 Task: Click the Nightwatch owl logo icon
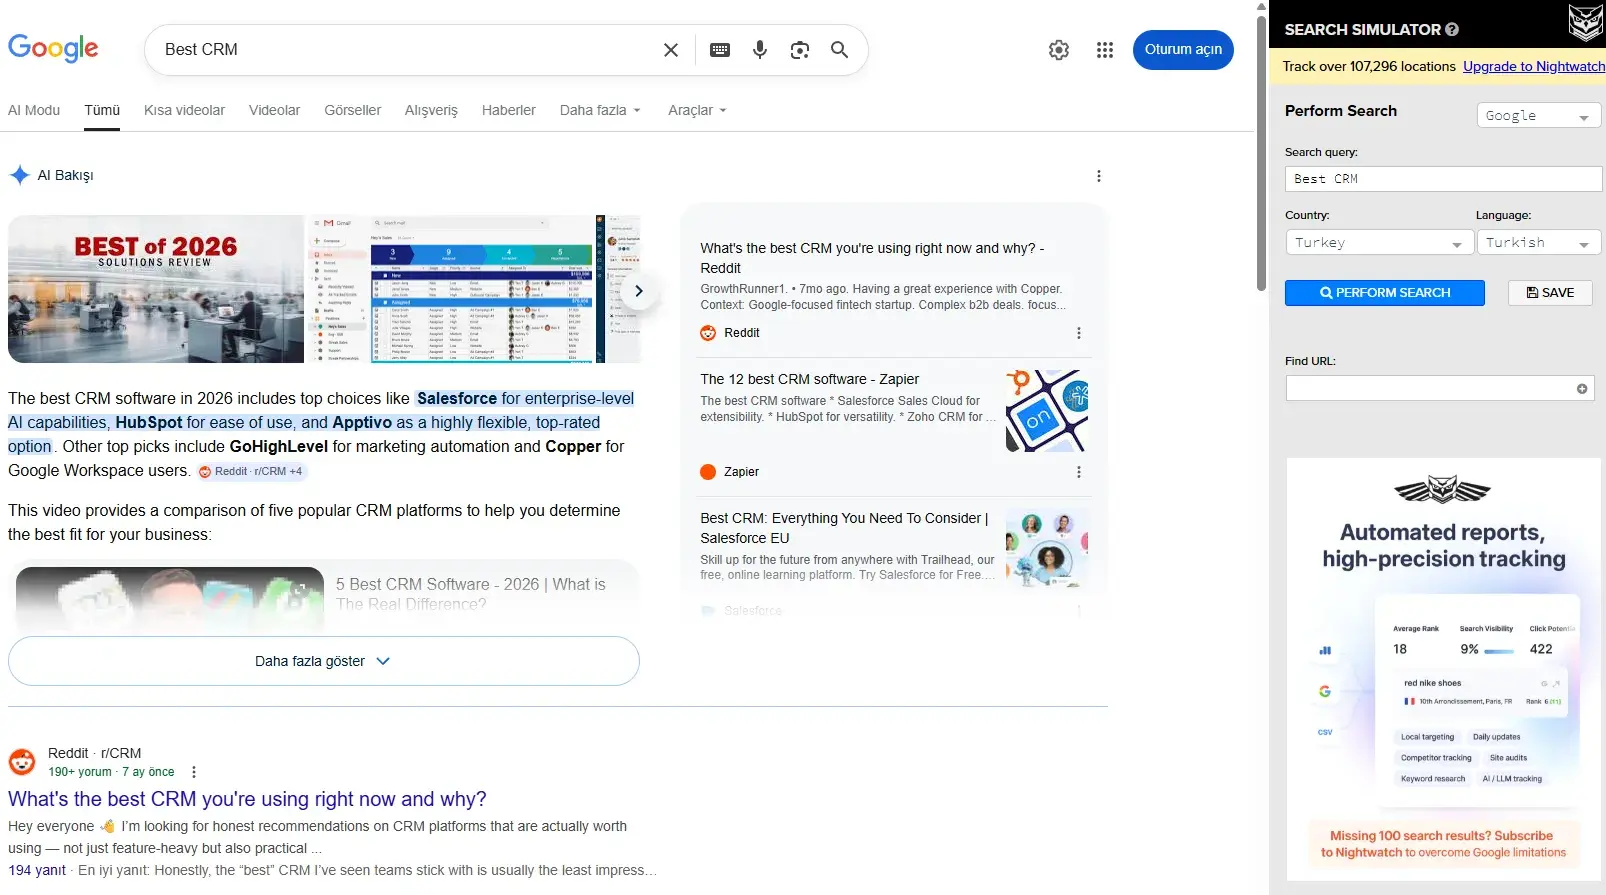1585,22
